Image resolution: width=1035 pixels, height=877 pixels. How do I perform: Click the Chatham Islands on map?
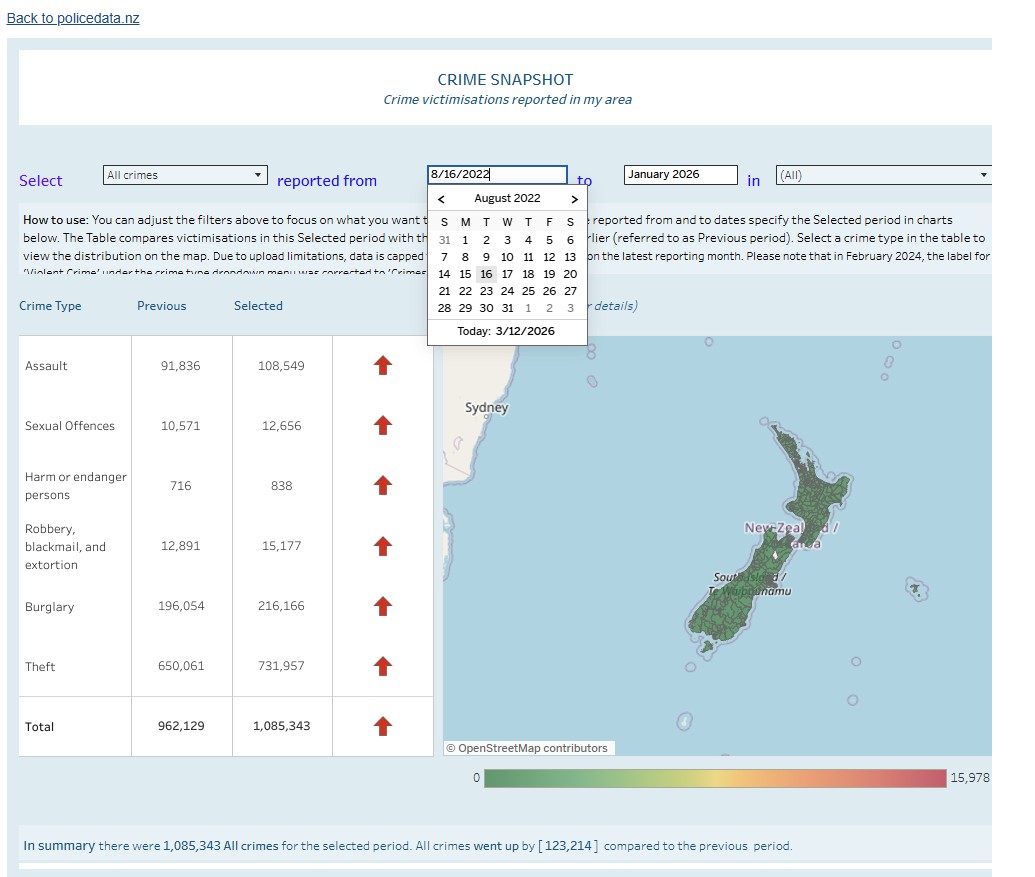tap(916, 589)
